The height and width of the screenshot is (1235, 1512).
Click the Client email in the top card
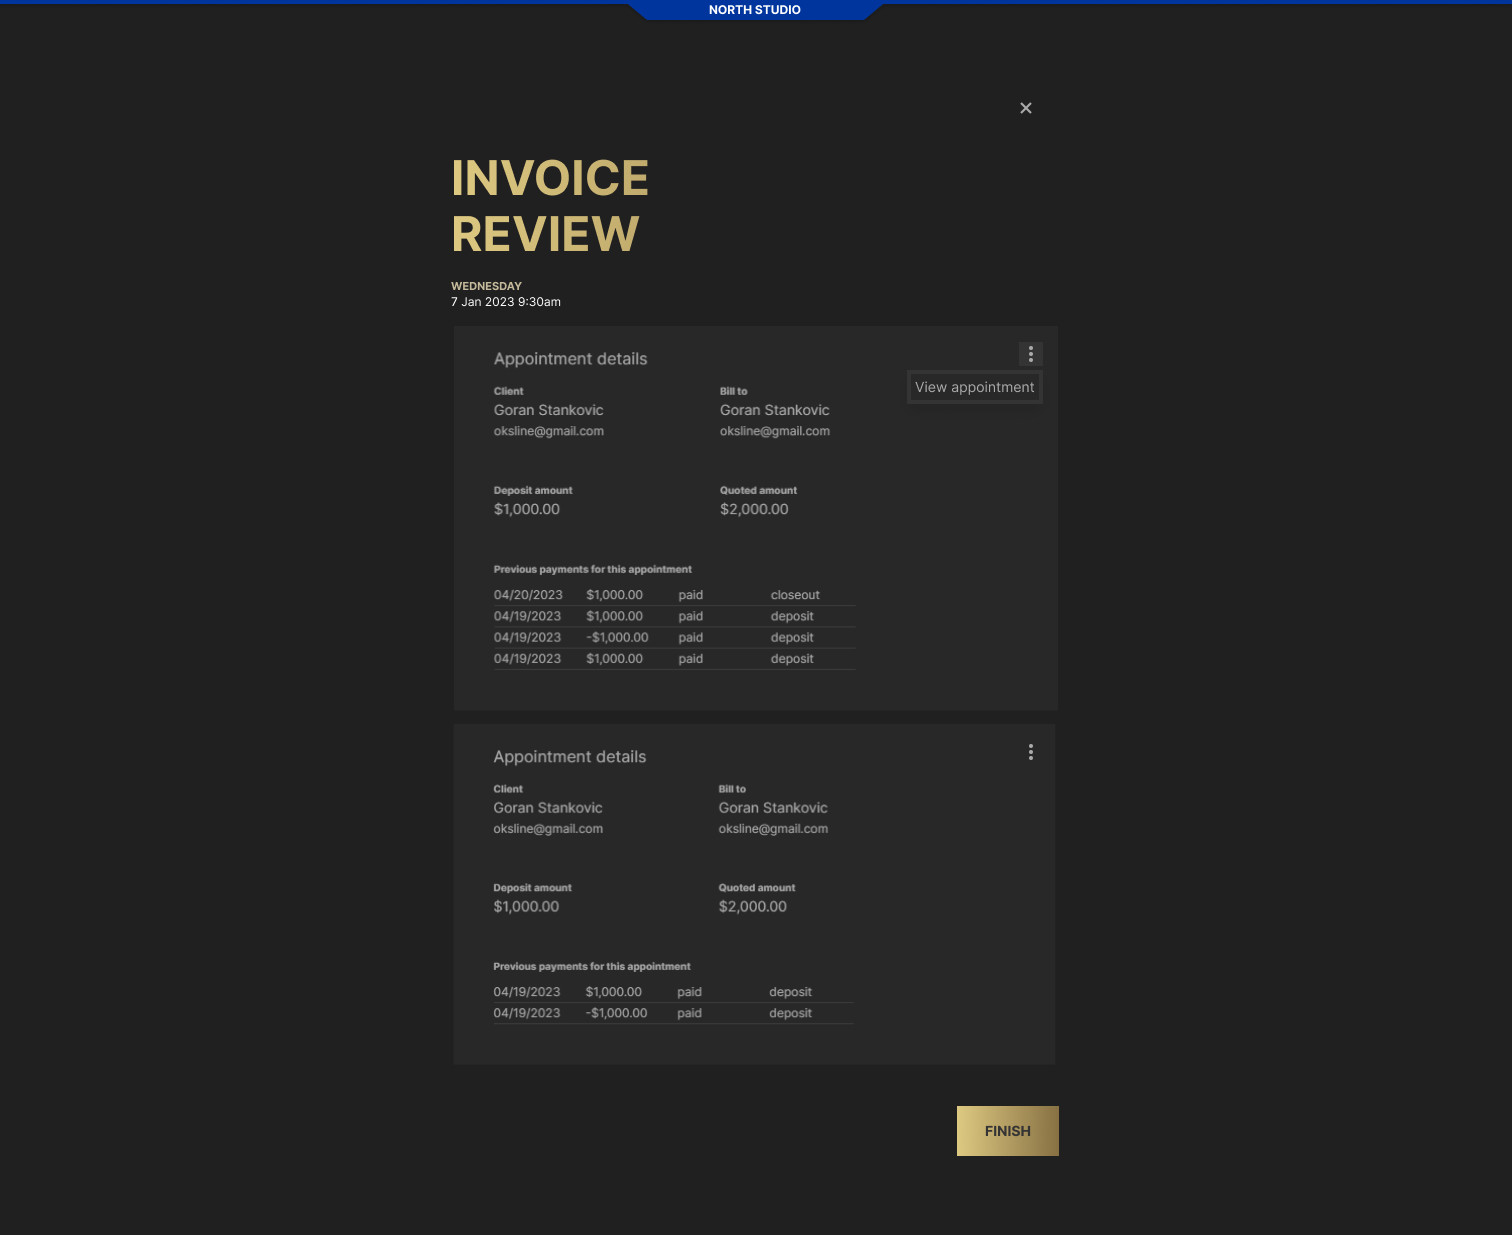click(x=549, y=431)
